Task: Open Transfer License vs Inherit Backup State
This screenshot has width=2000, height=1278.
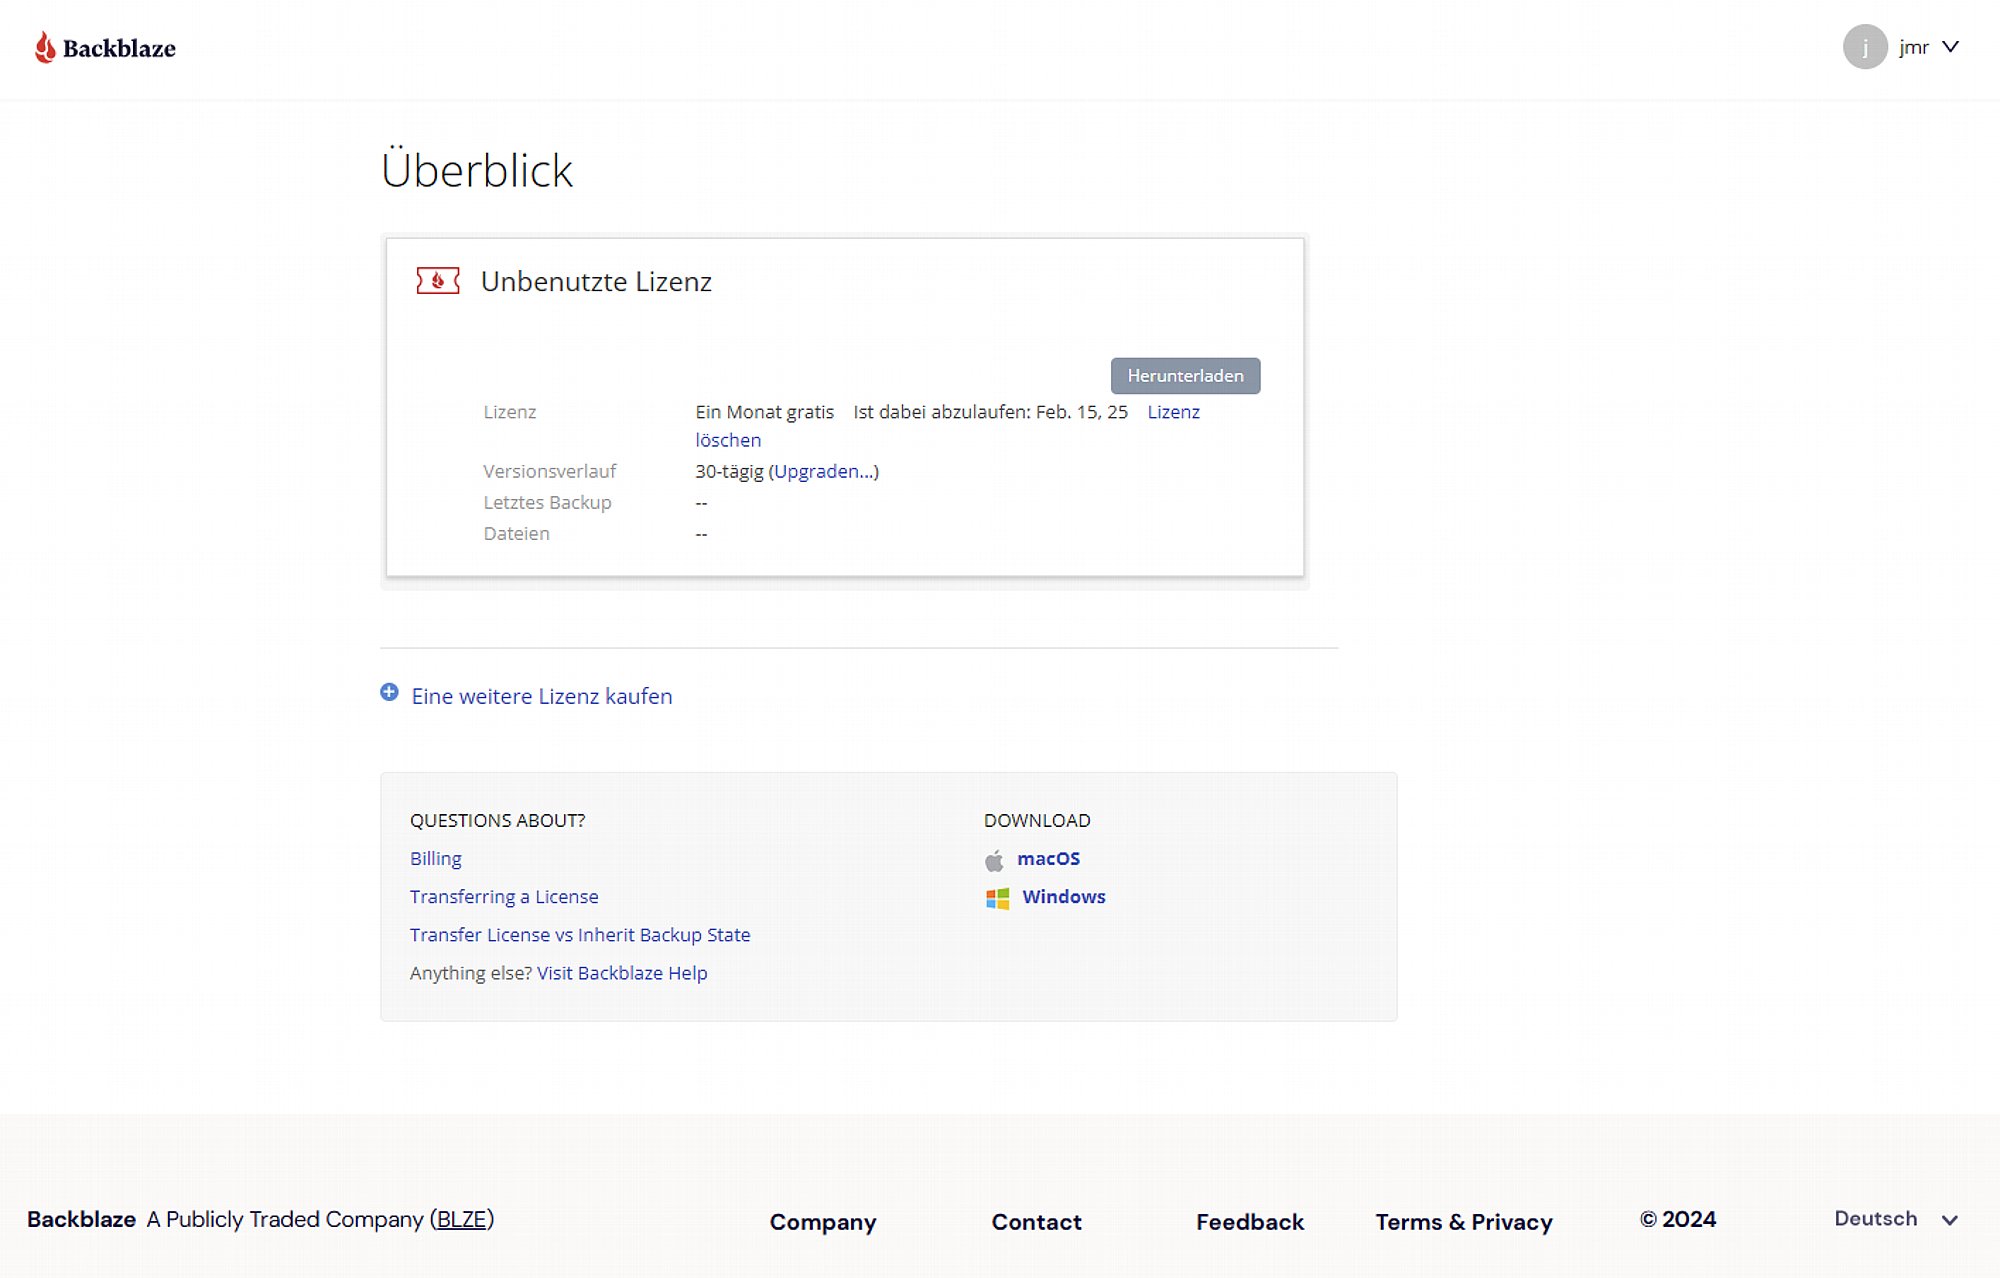Action: (x=580, y=934)
